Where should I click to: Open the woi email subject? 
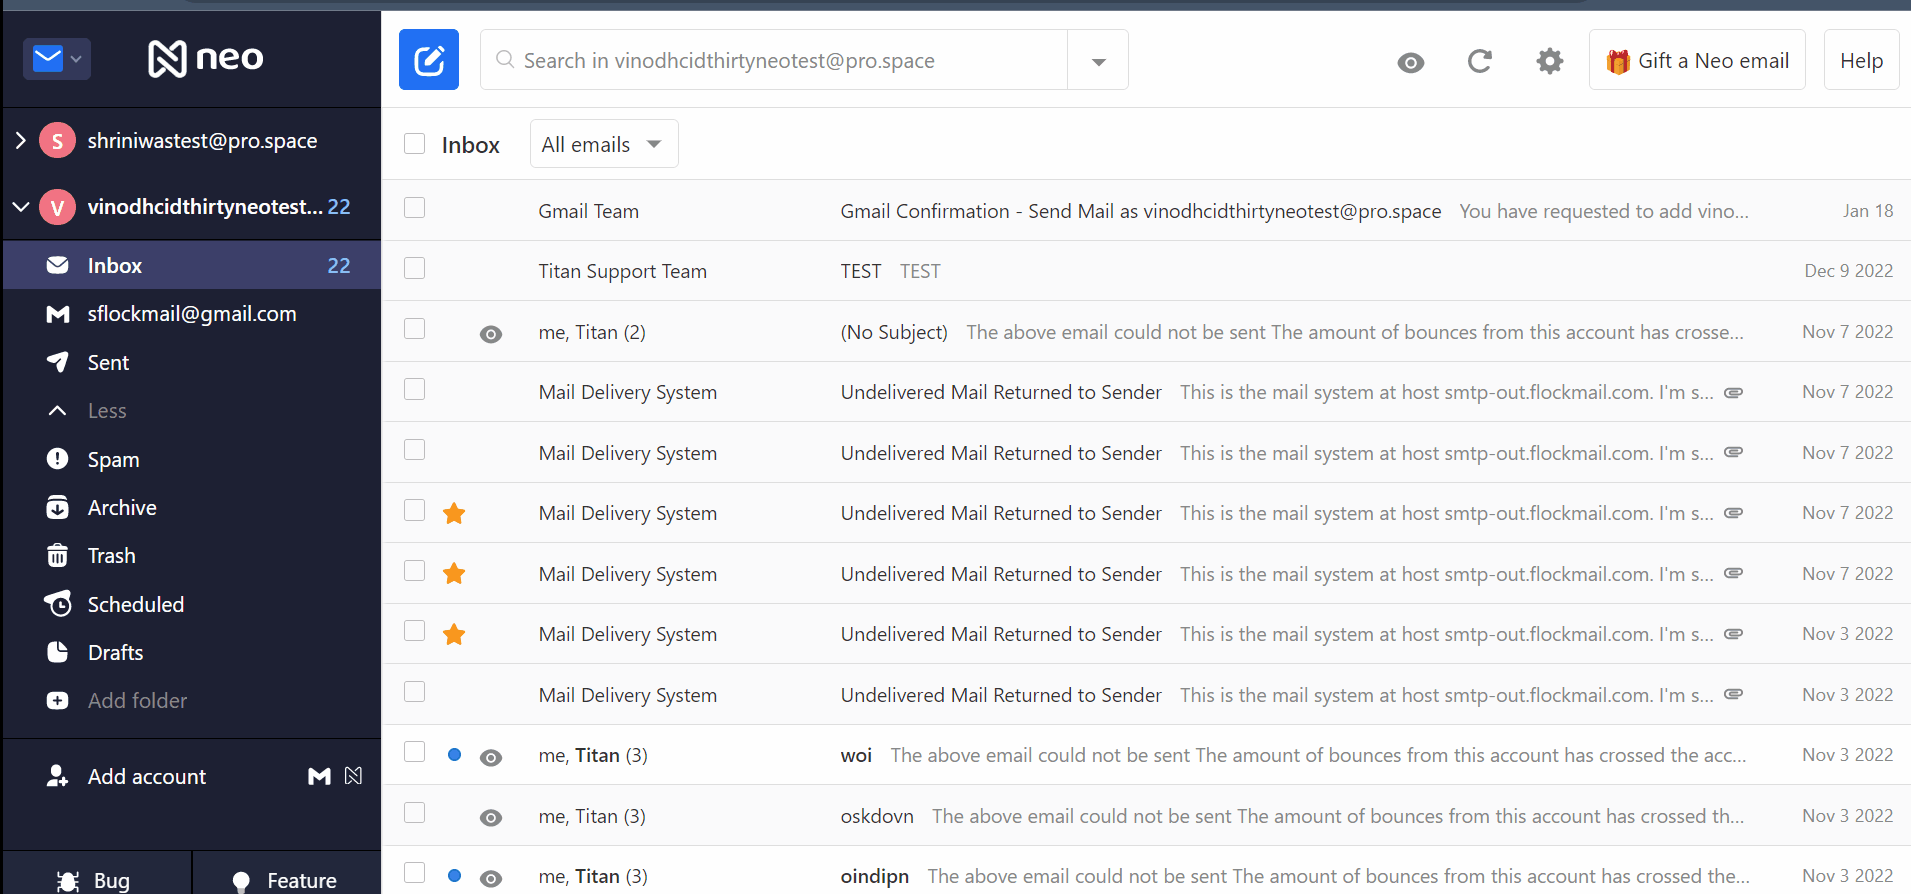tap(856, 755)
